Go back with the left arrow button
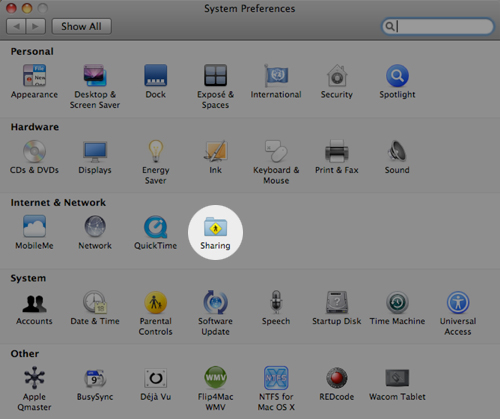The height and width of the screenshot is (419, 500). point(16,26)
